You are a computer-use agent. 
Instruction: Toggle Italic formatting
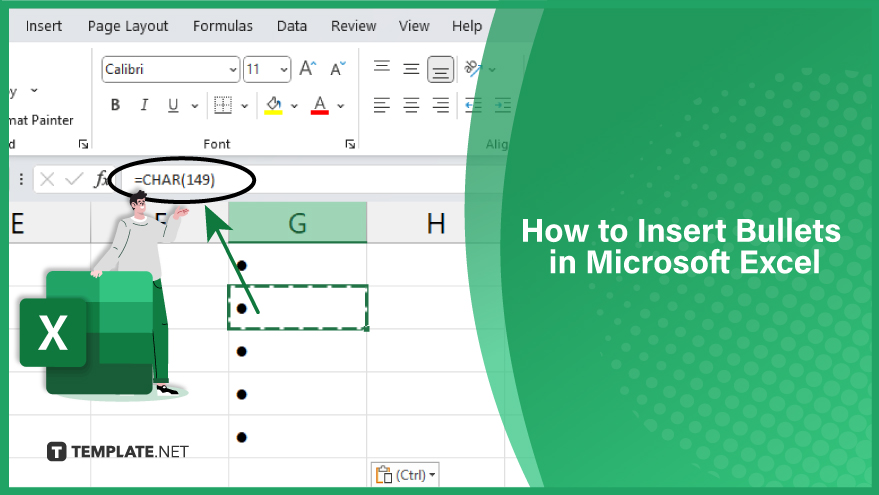pos(144,105)
